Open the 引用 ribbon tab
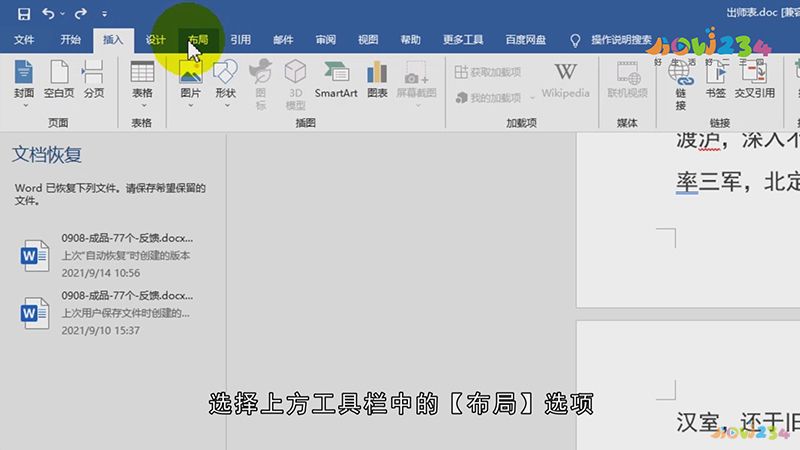The image size is (800, 450). click(240, 40)
